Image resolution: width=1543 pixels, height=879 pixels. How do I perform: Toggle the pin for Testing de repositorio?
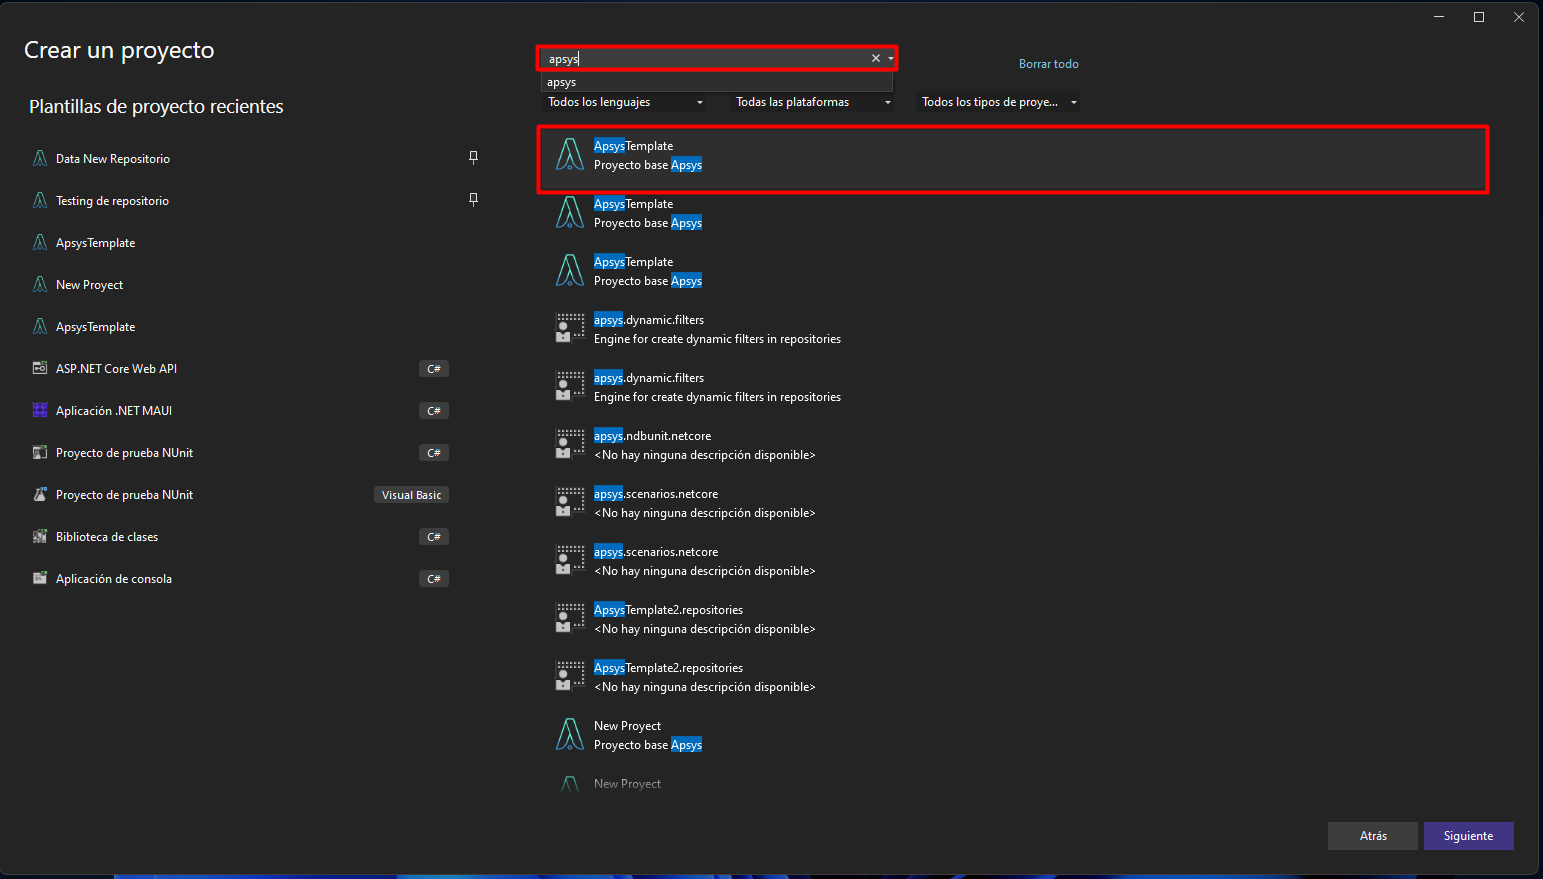click(x=473, y=199)
